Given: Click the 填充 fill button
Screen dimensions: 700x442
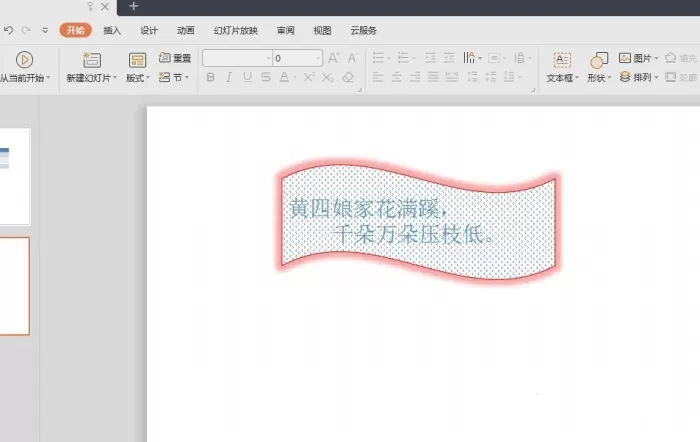Looking at the screenshot, I should coord(680,58).
